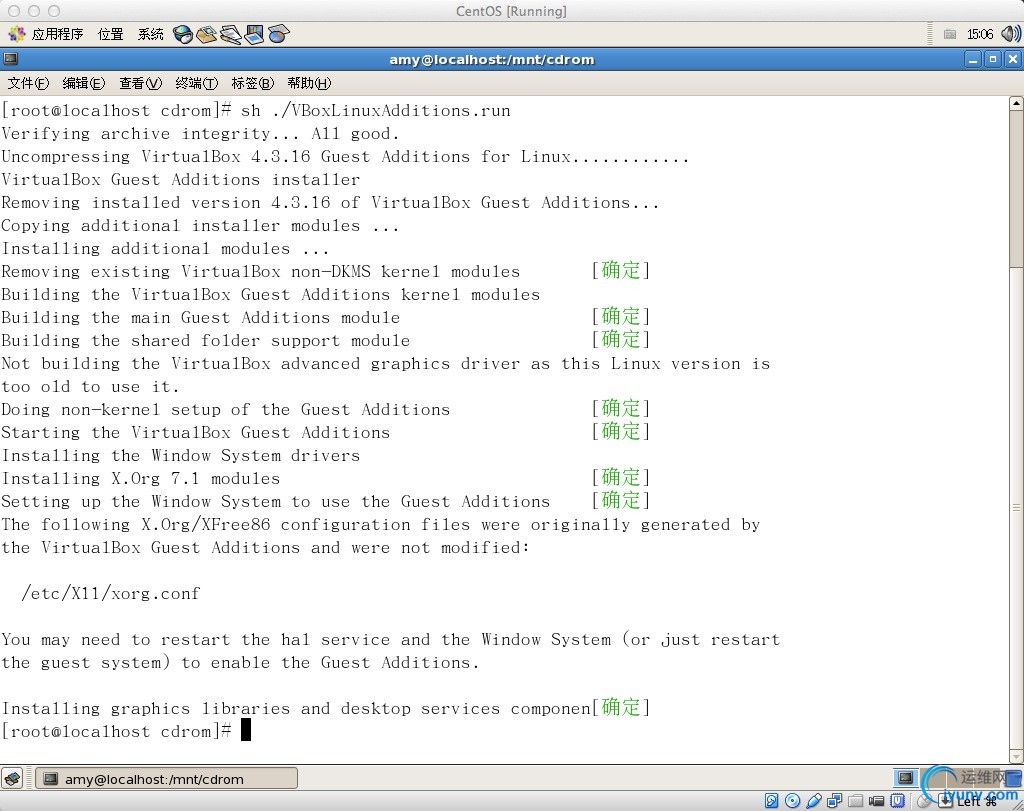
Task: Click 'Verifying archive integrity... All good.' line
Action: pyautogui.click(x=200, y=134)
